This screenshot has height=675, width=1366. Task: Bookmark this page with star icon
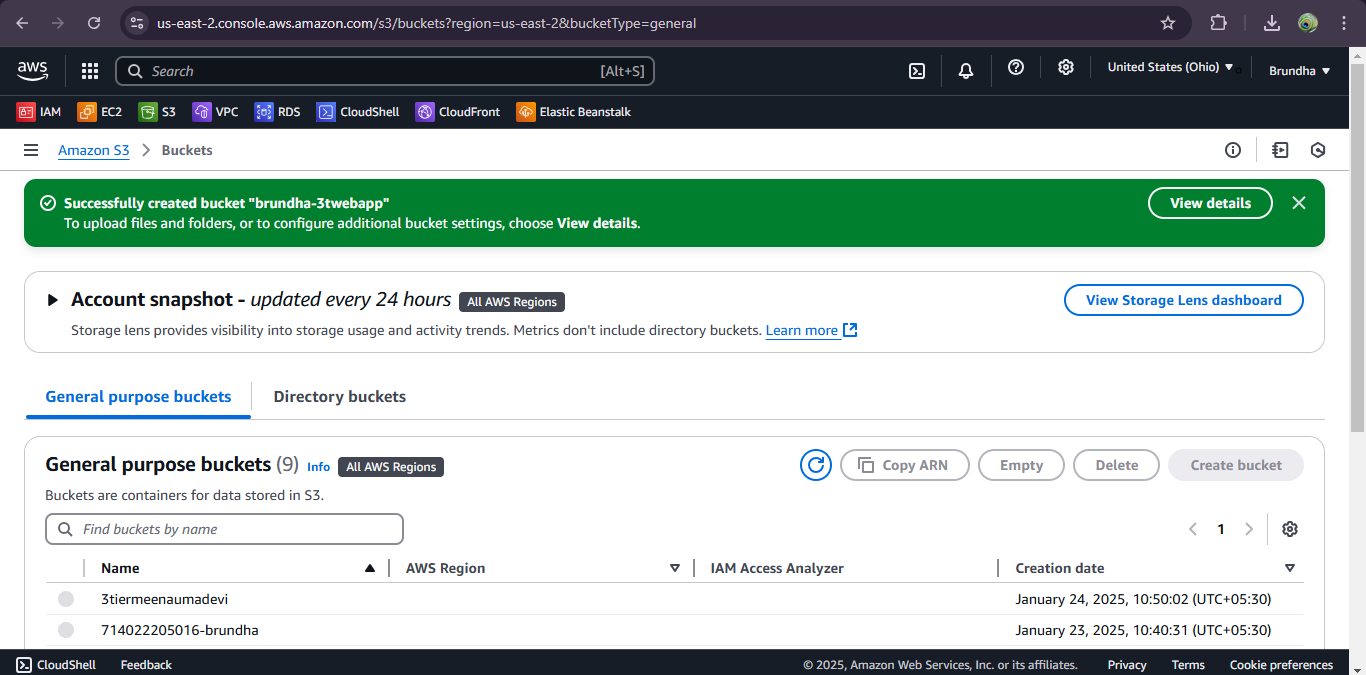point(1168,23)
